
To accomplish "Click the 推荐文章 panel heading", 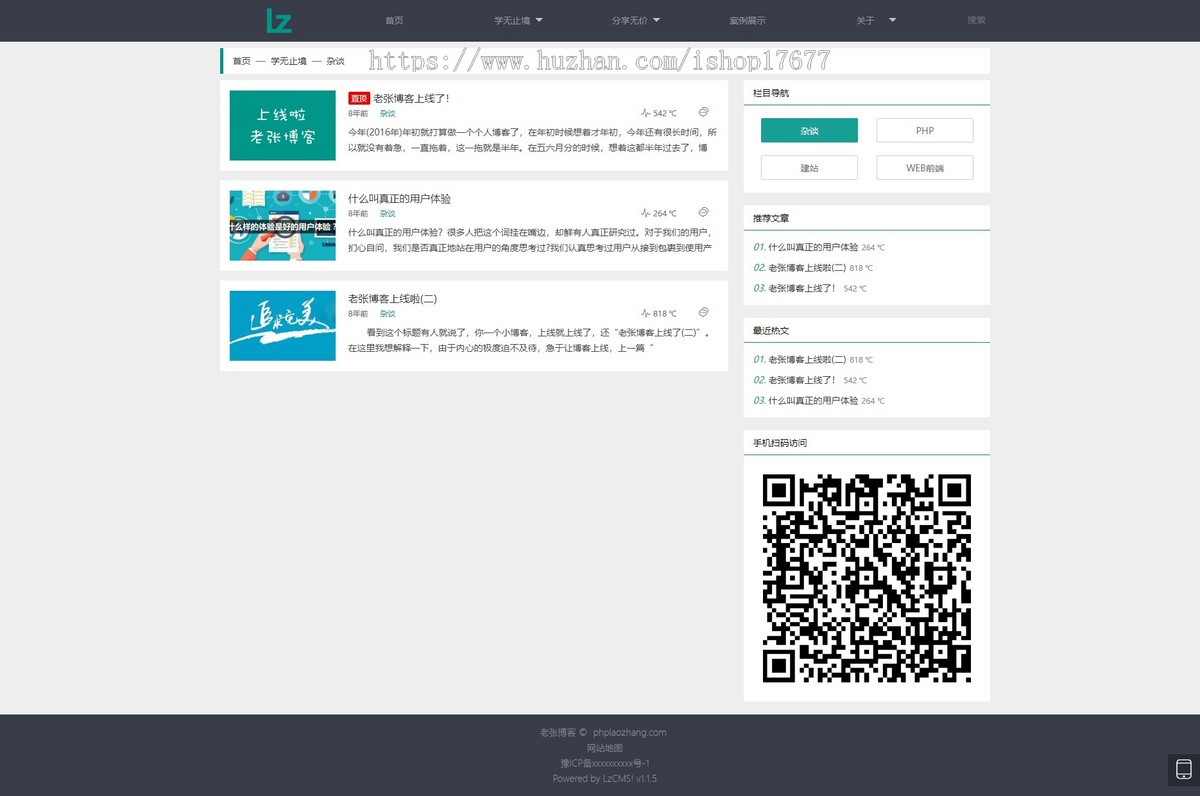I will (x=771, y=217).
